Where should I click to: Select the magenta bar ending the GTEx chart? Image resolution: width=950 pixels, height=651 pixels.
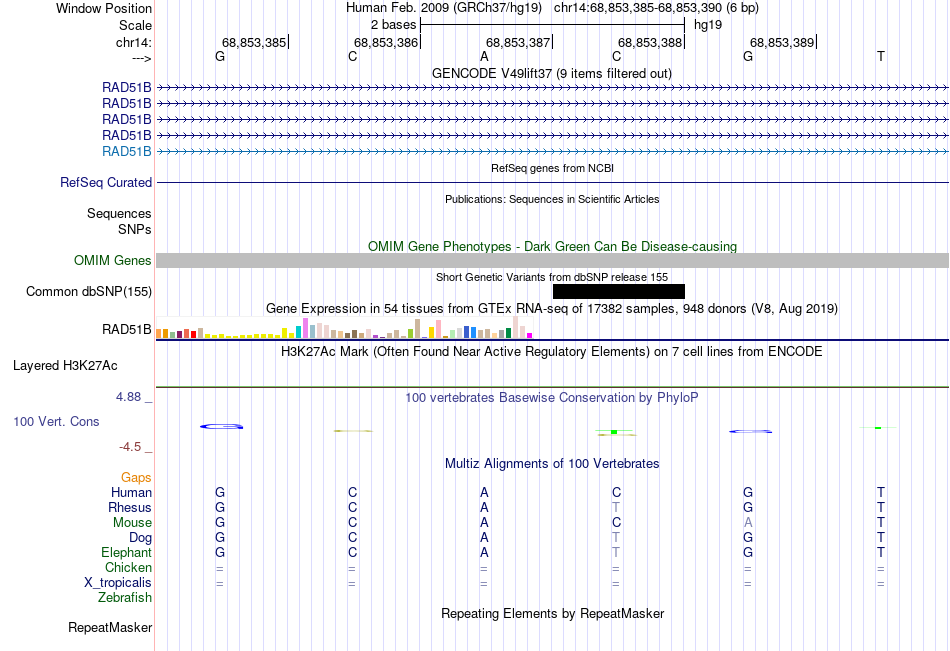click(530, 335)
